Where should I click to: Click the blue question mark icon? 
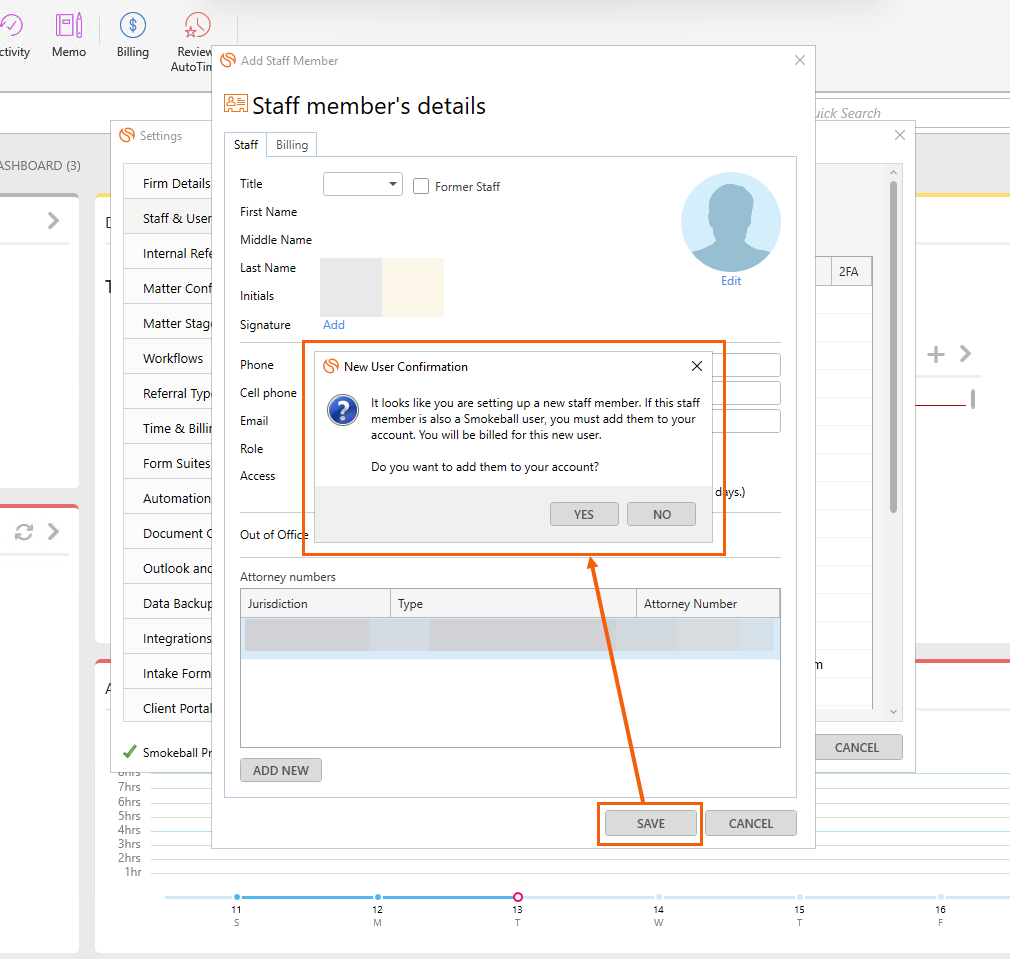click(344, 410)
